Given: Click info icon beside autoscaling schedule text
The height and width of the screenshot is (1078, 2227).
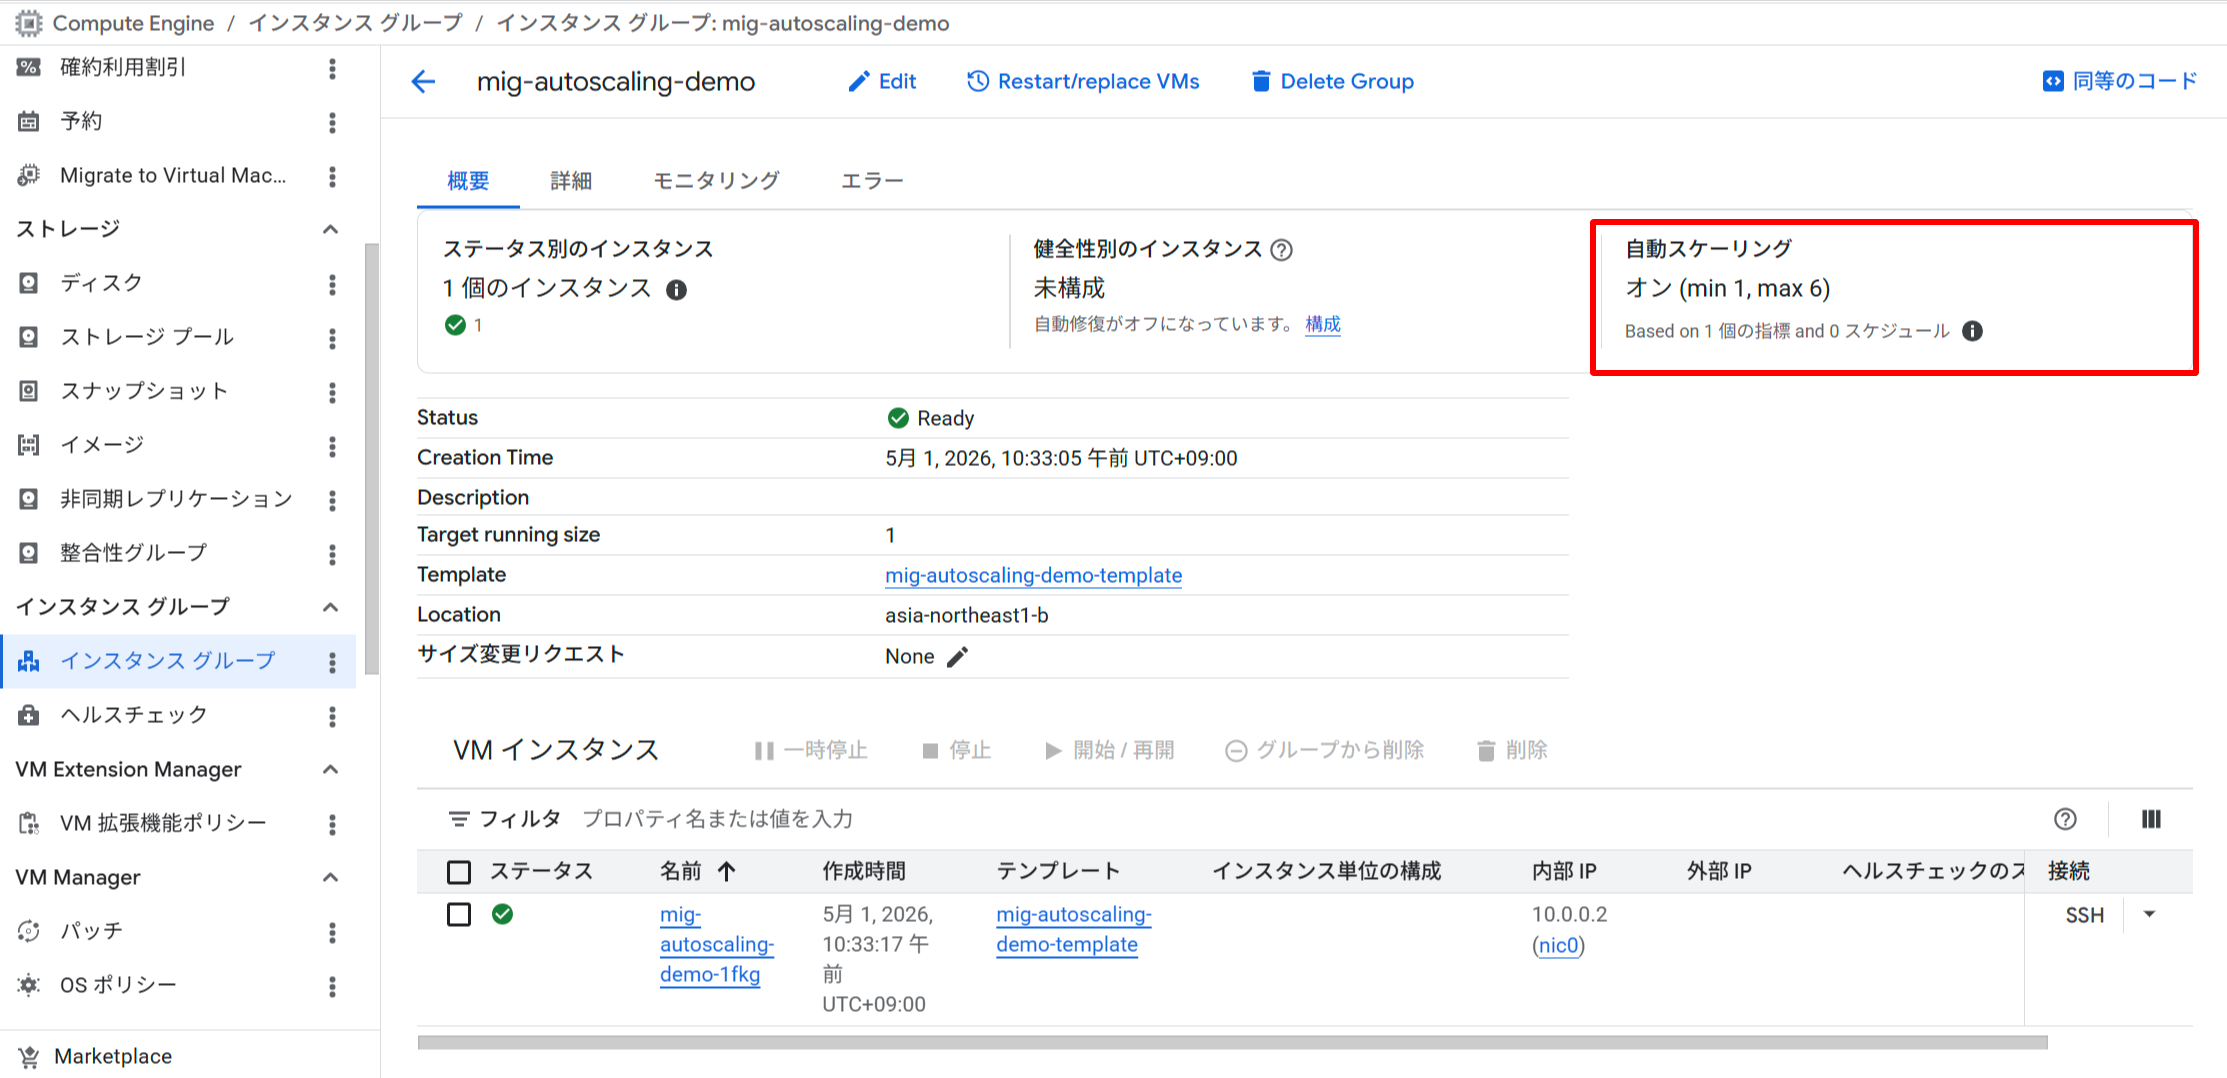Looking at the screenshot, I should pyautogui.click(x=1972, y=331).
